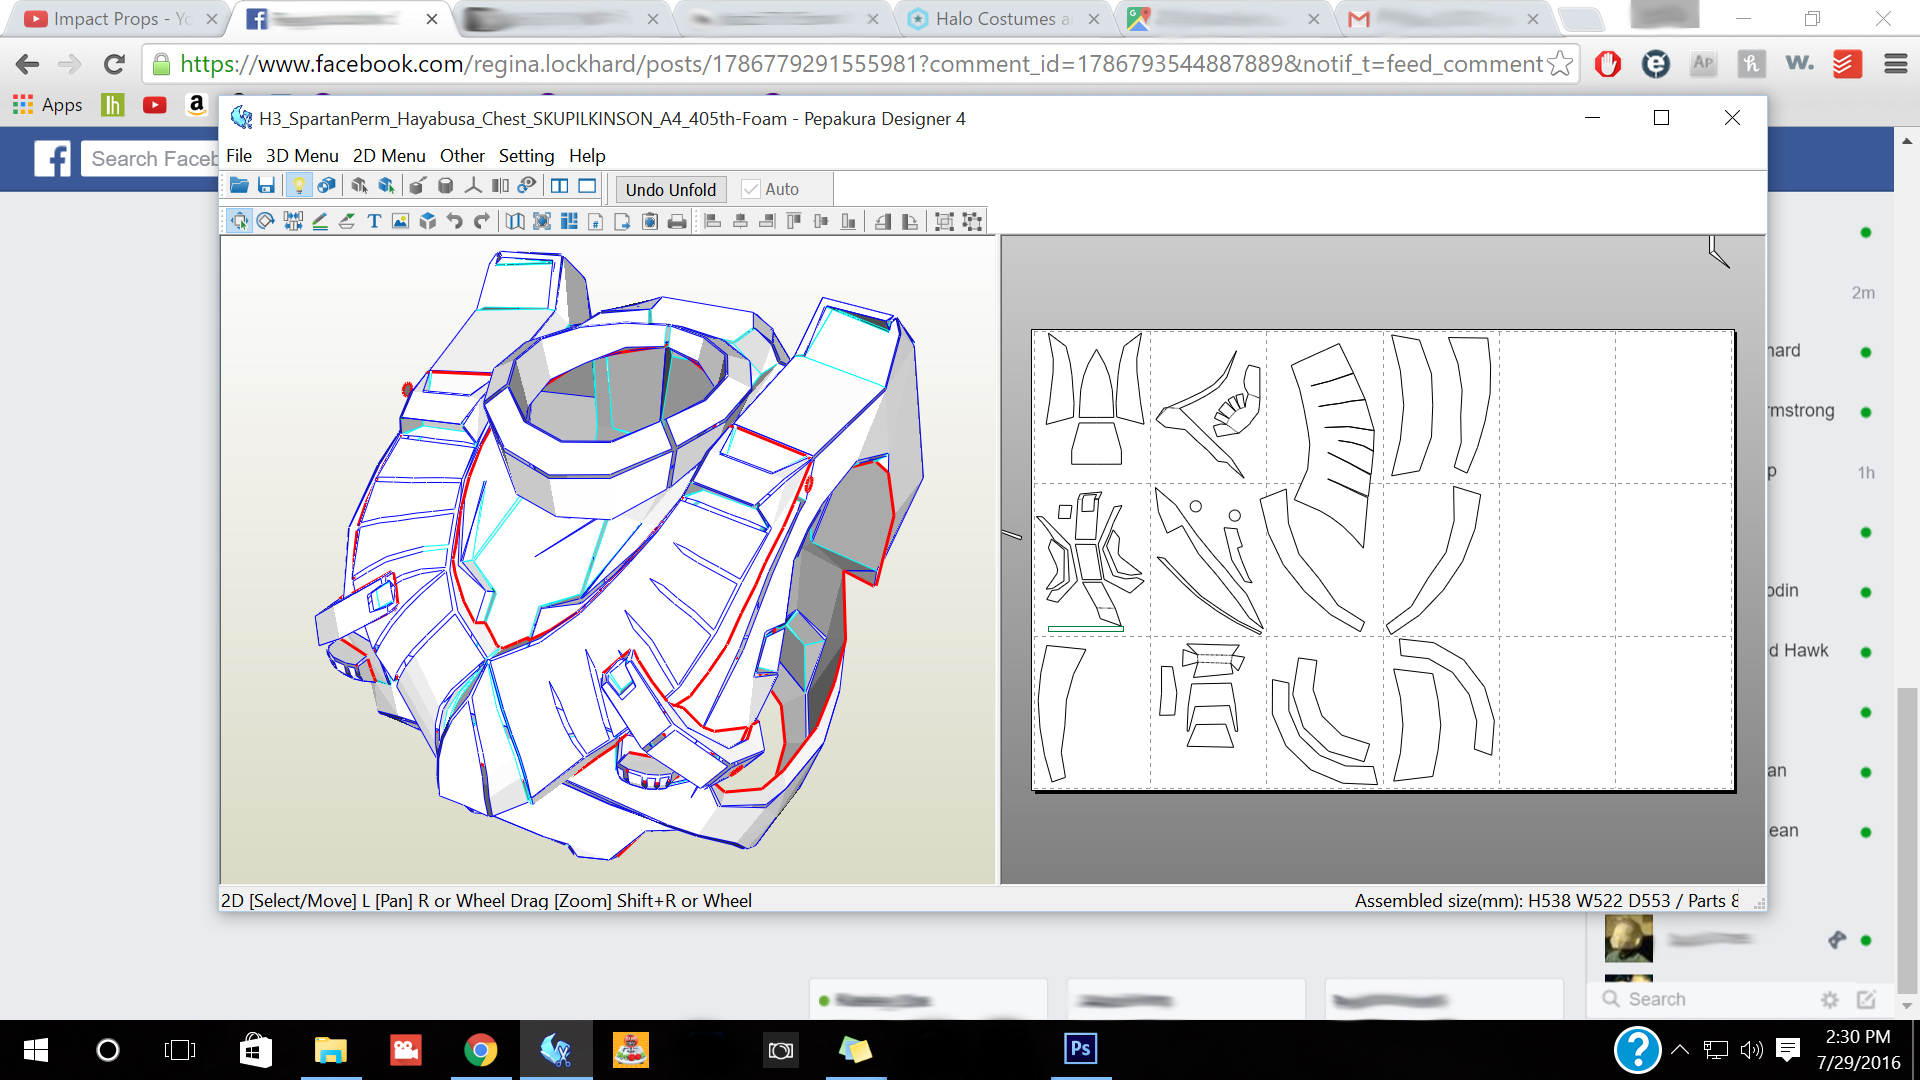
Task: Reload the page in Chrome
Action: pyautogui.click(x=114, y=64)
